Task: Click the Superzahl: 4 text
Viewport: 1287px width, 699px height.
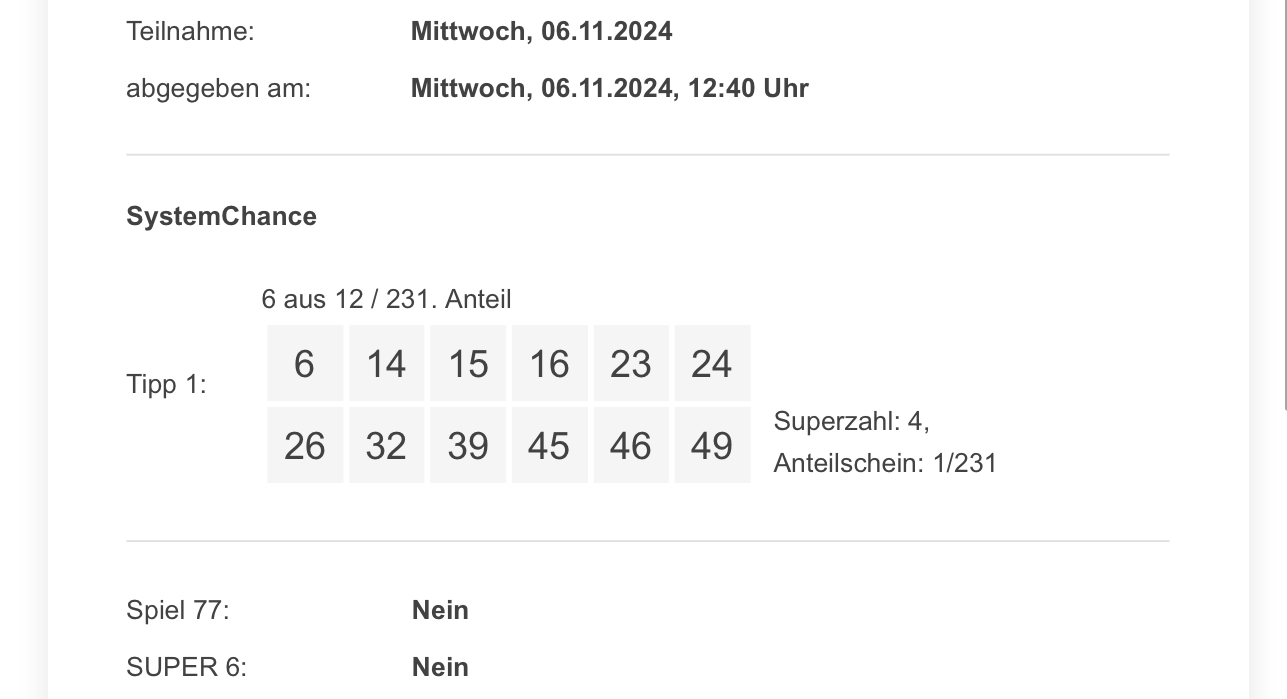Action: coord(851,421)
